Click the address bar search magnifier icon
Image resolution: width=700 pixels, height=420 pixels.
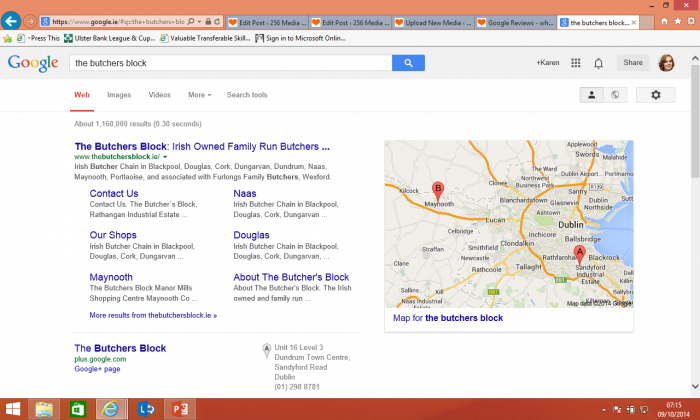pos(191,21)
